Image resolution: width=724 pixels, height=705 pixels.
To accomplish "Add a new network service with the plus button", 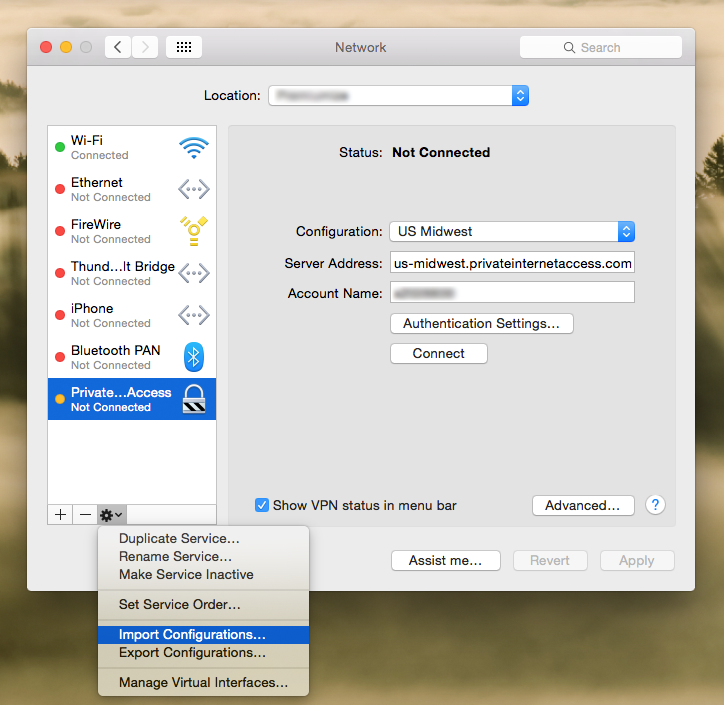I will (x=60, y=514).
